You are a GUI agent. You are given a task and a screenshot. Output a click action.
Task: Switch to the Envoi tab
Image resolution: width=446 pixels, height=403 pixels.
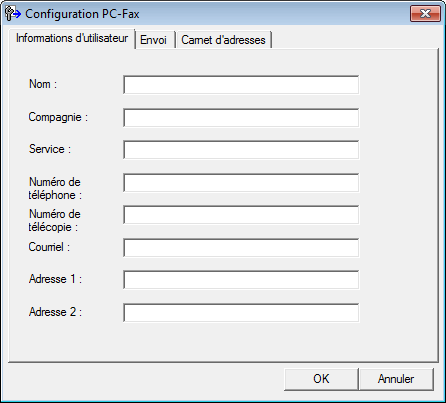[153, 40]
